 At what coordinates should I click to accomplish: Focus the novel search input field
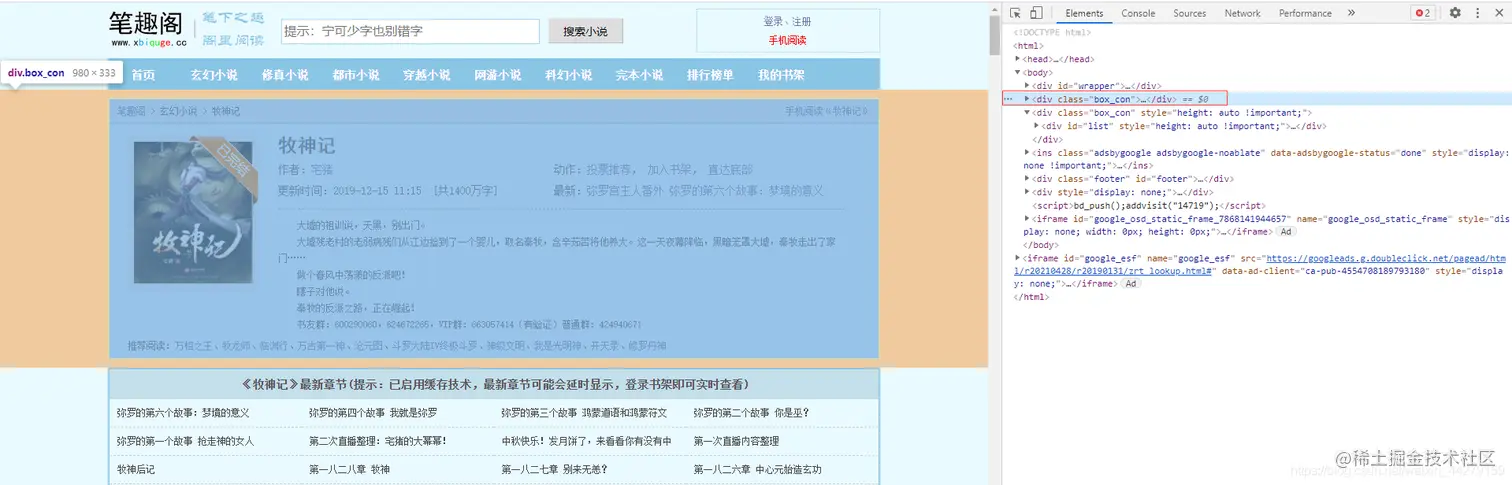(x=411, y=31)
